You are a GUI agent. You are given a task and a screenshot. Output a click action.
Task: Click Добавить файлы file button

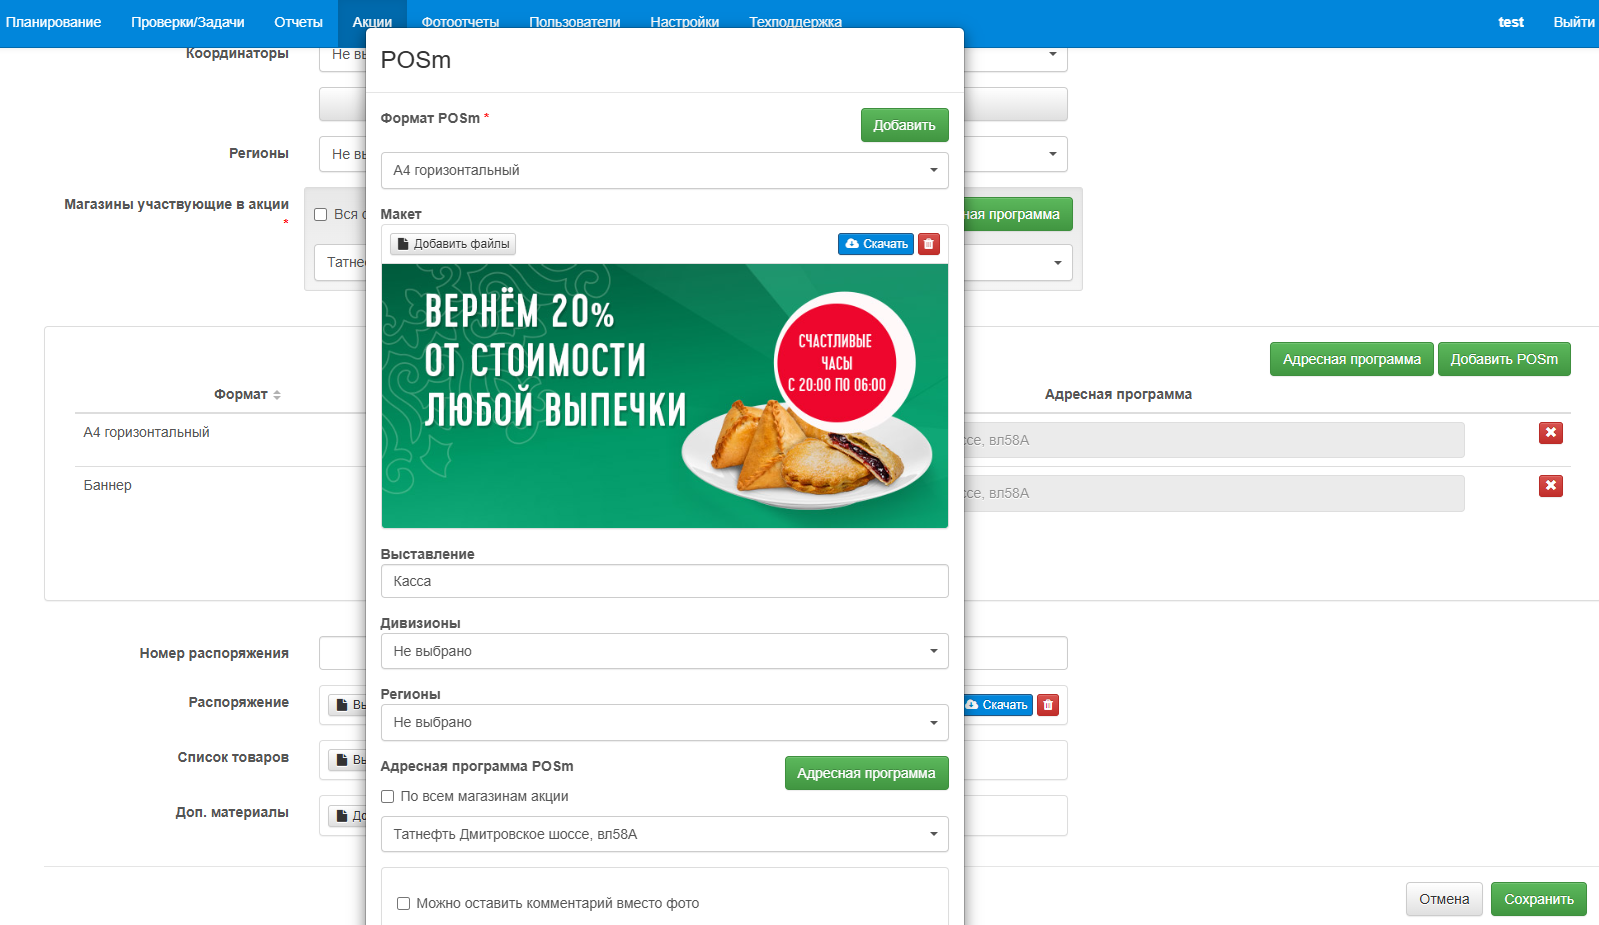(x=453, y=244)
